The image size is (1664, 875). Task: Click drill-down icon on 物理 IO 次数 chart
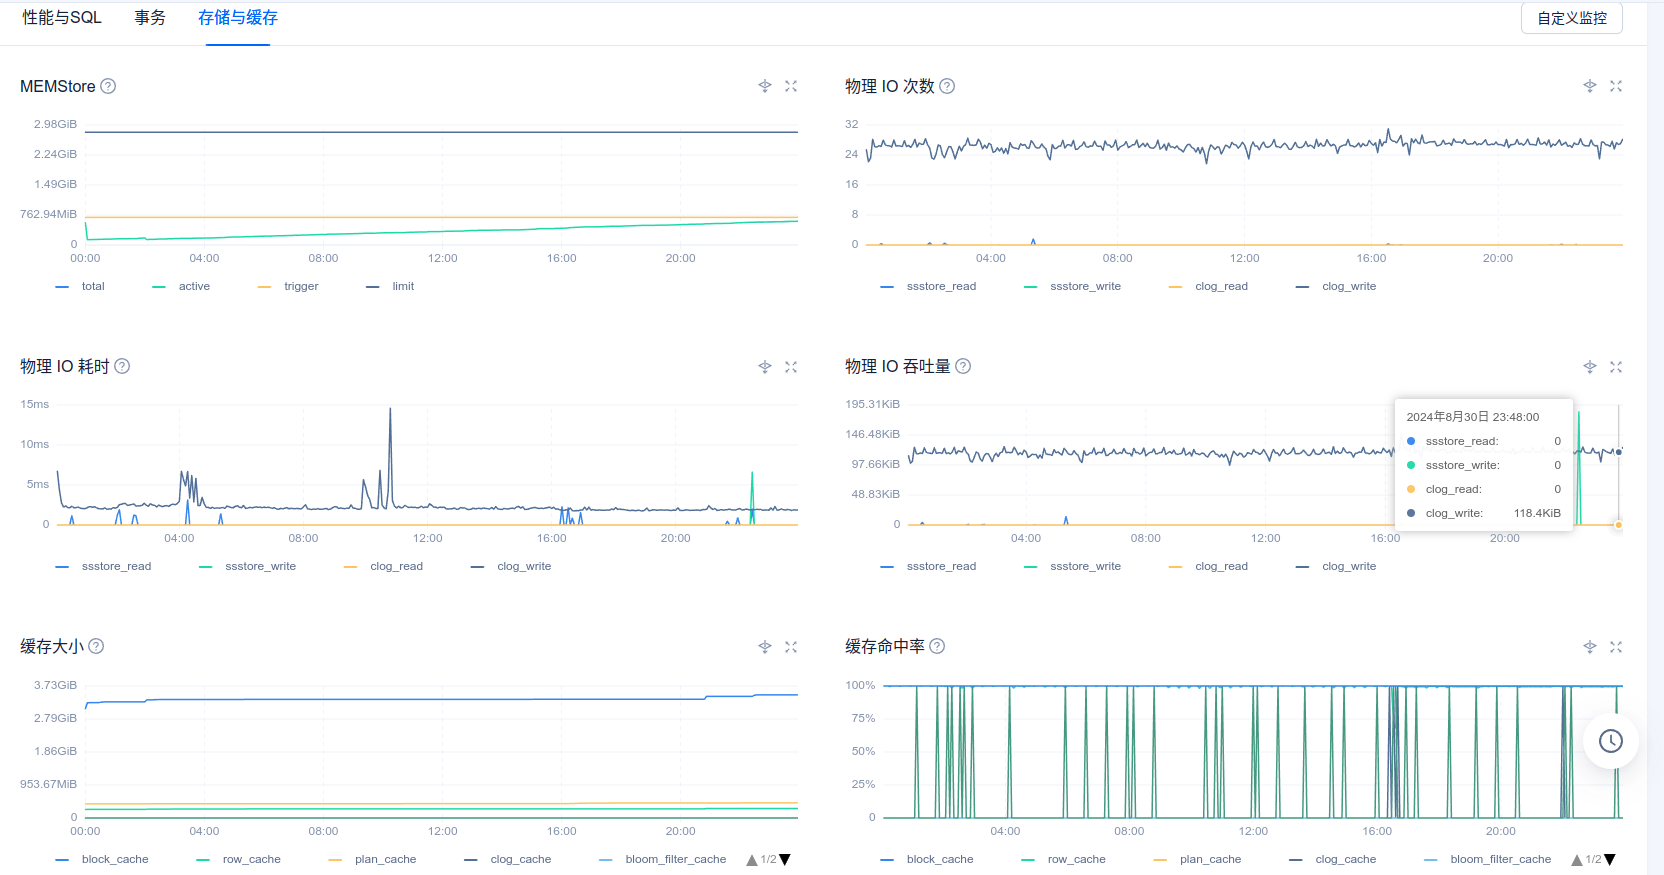pyautogui.click(x=1590, y=86)
